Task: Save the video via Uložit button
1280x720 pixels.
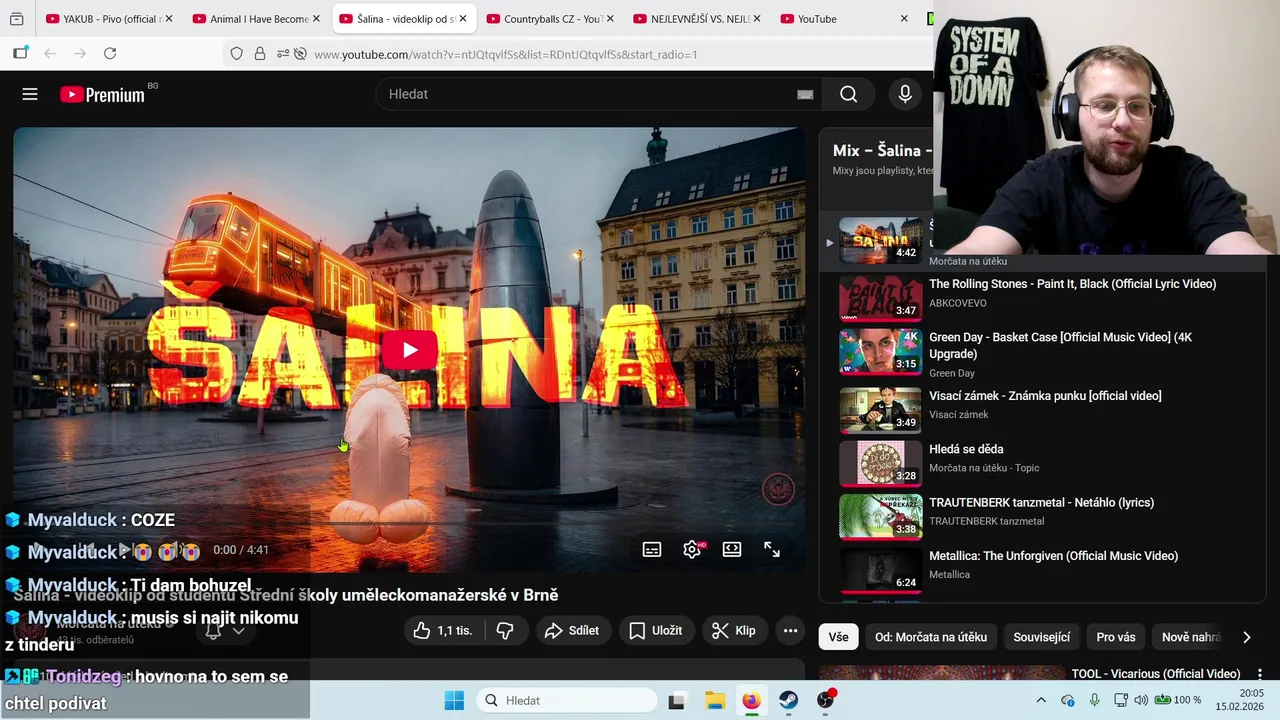Action: point(656,630)
